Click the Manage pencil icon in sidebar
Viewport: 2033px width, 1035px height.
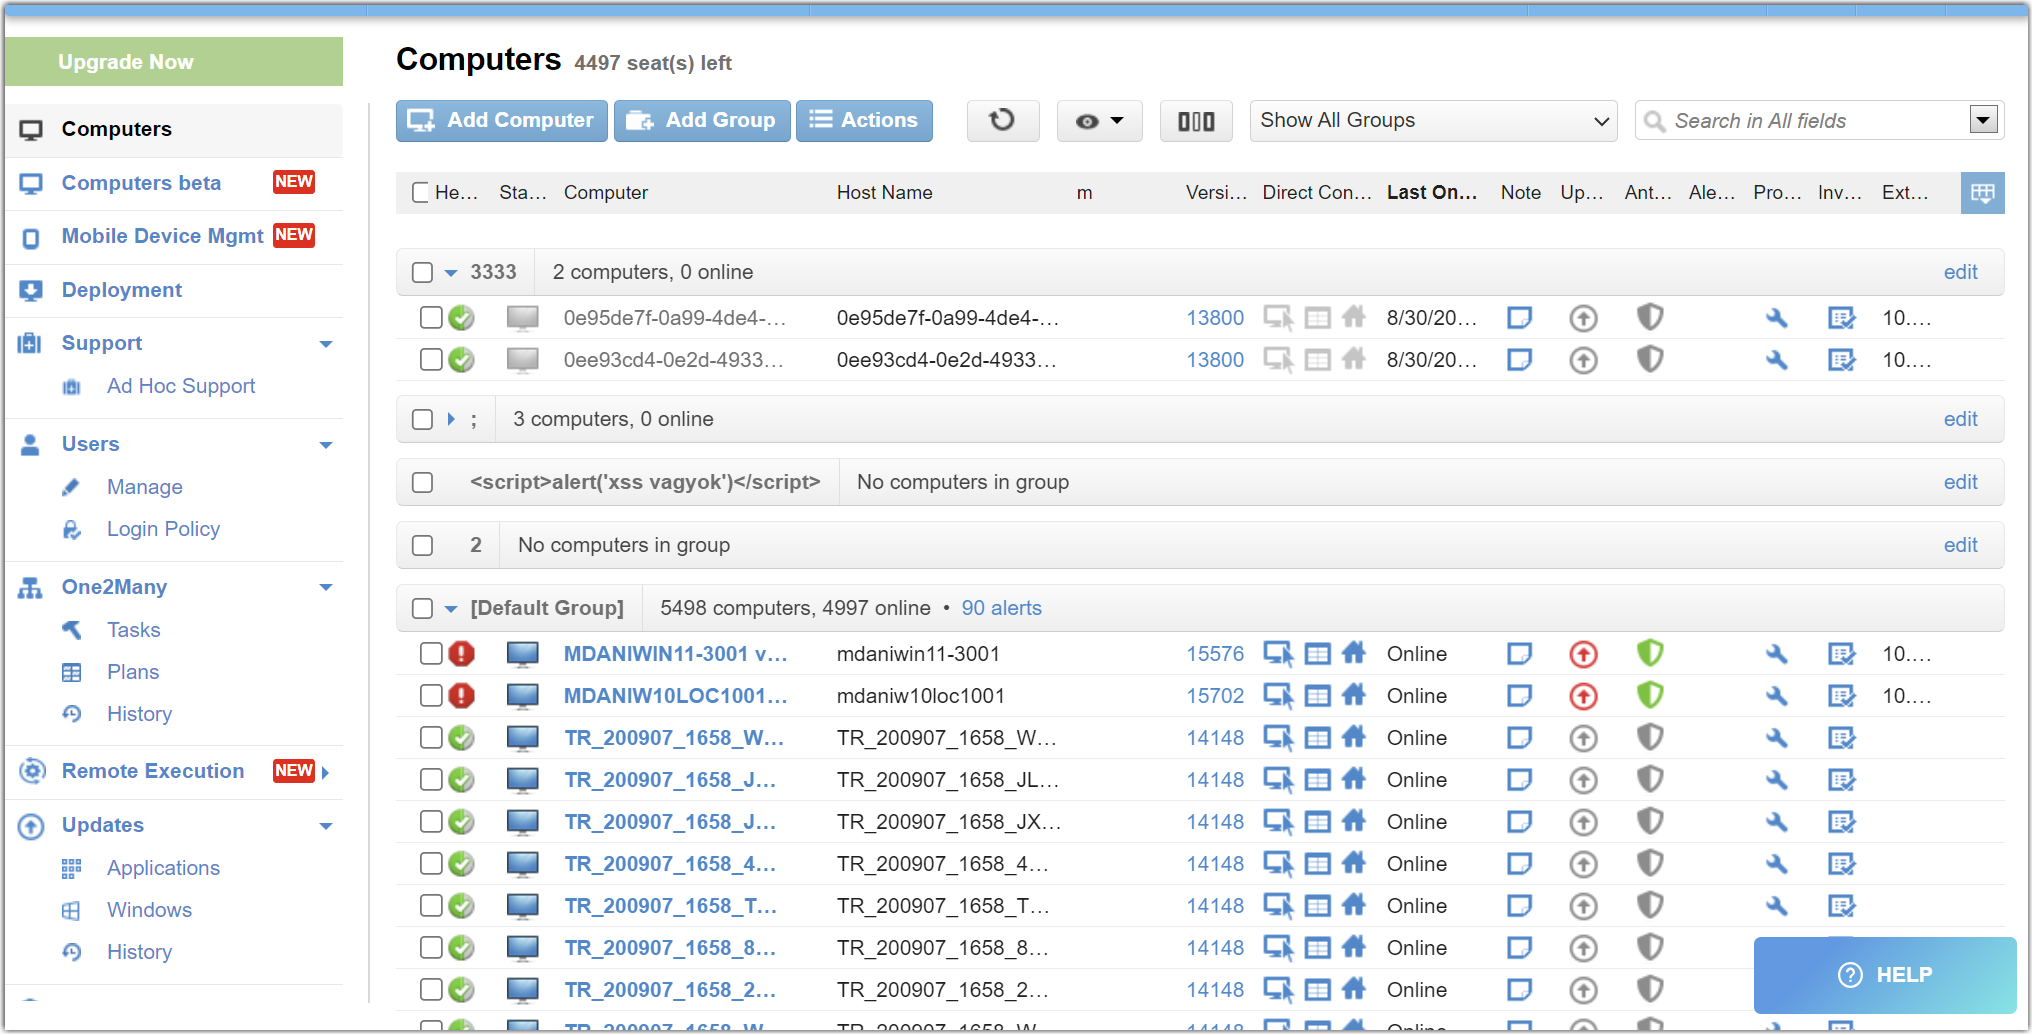click(x=71, y=487)
